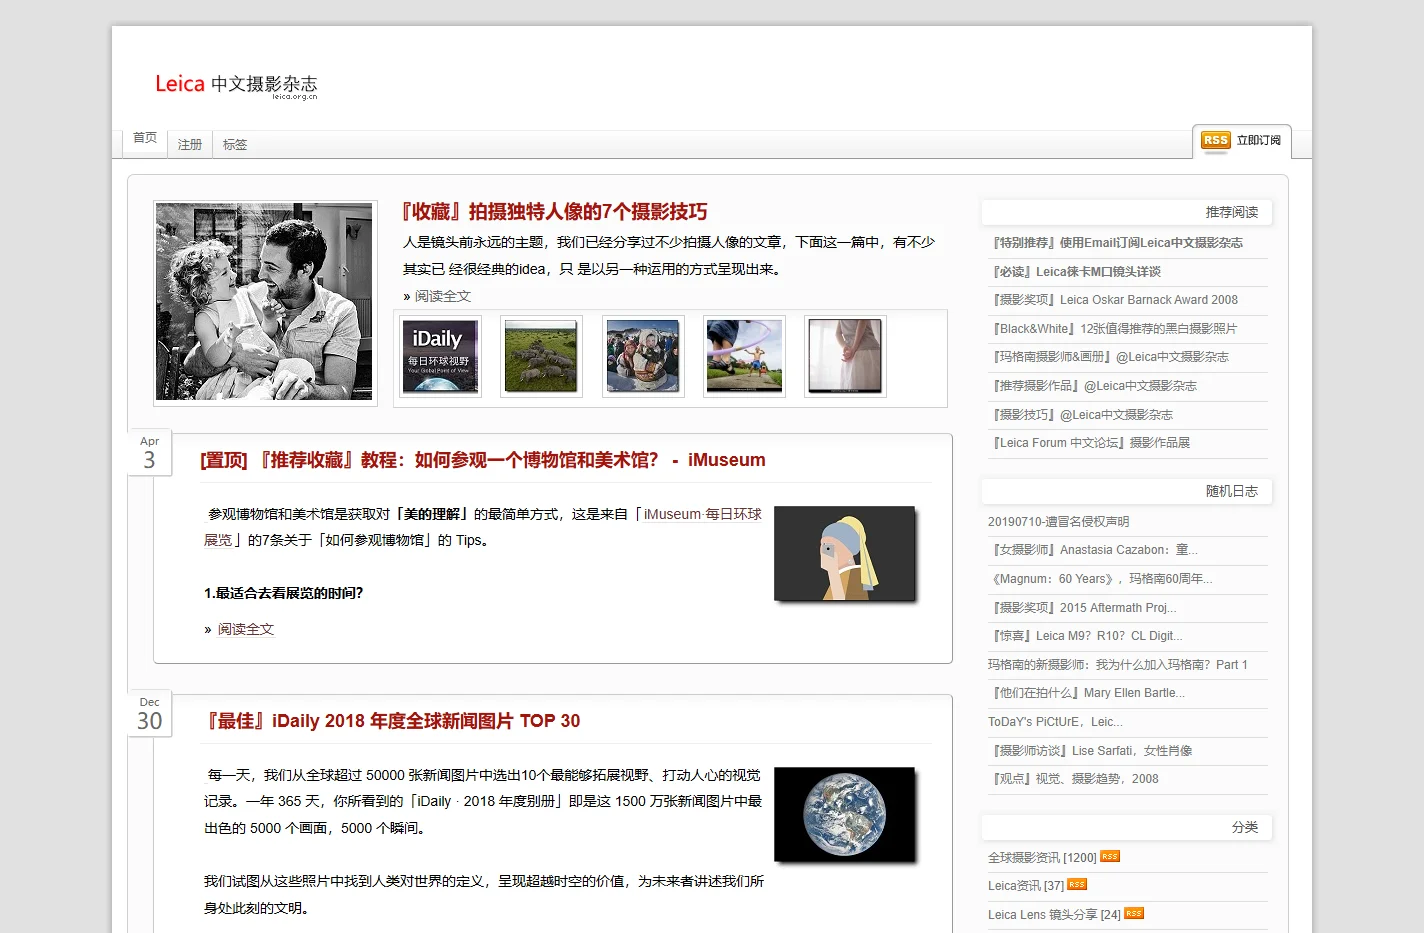The height and width of the screenshot is (933, 1424).
Task: Click the bold heading 1.最适合去看展览的时间?
Action: pyautogui.click(x=284, y=593)
